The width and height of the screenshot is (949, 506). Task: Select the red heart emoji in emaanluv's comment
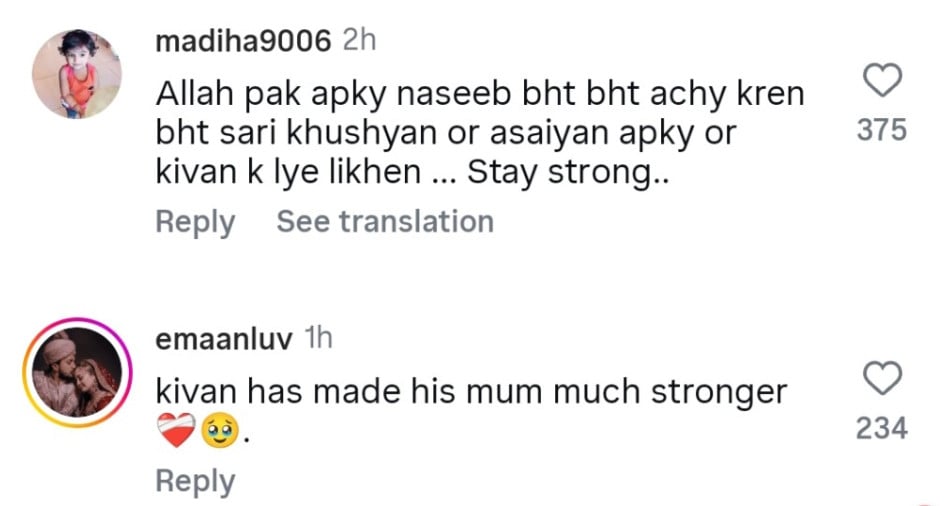tap(176, 433)
